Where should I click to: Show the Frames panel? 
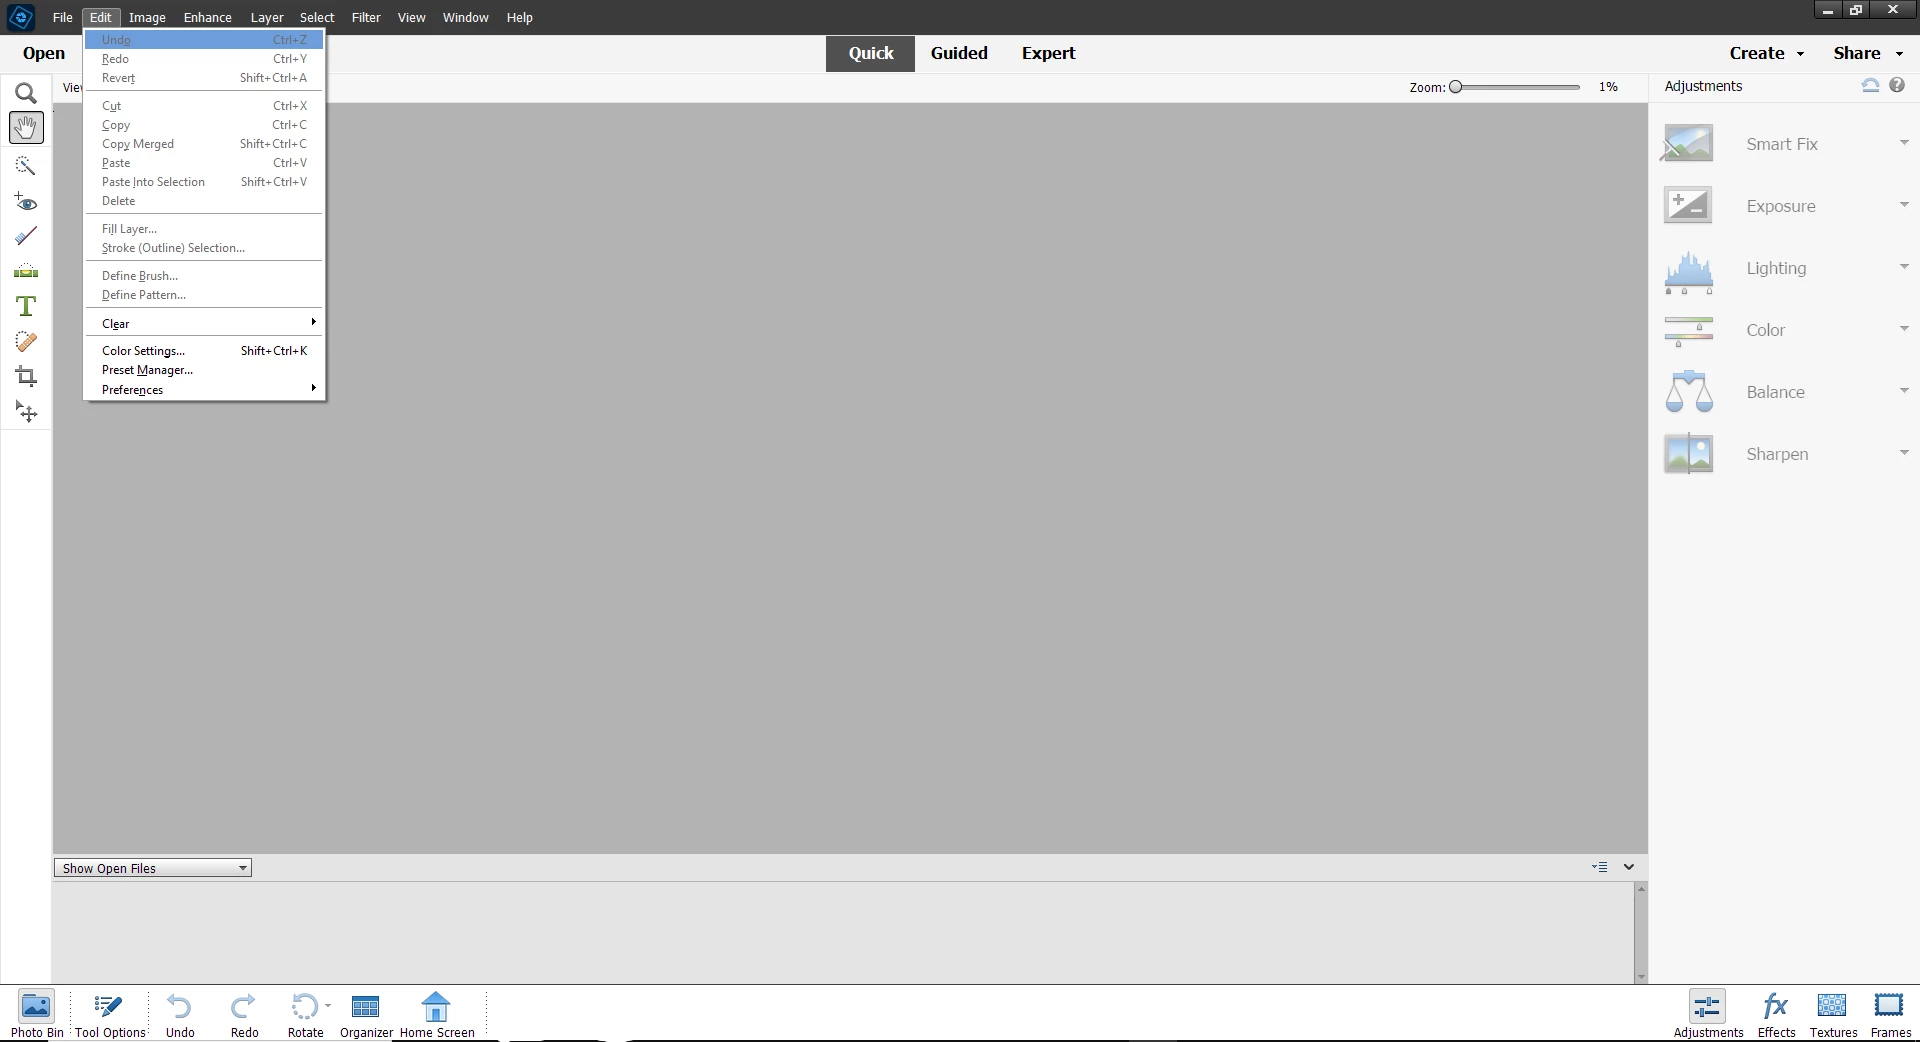pyautogui.click(x=1890, y=1015)
